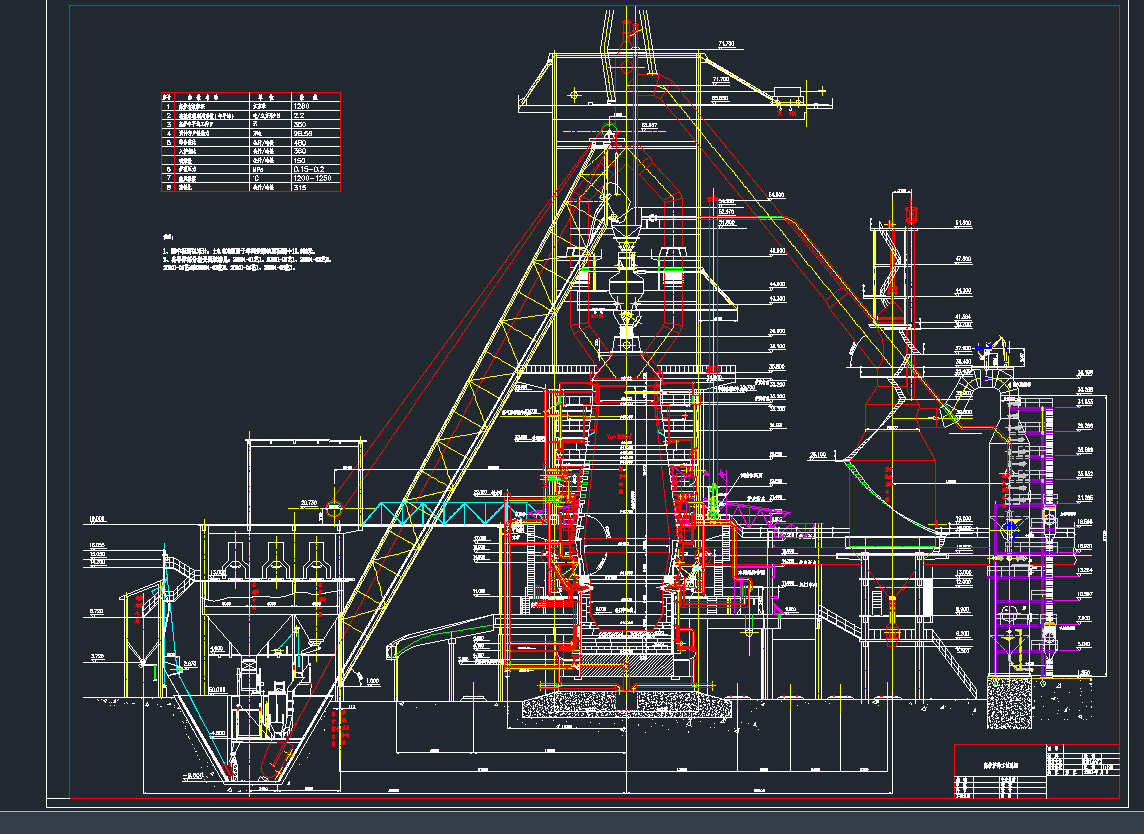
Task: Select the red valve atop the right tower
Action: (910, 214)
